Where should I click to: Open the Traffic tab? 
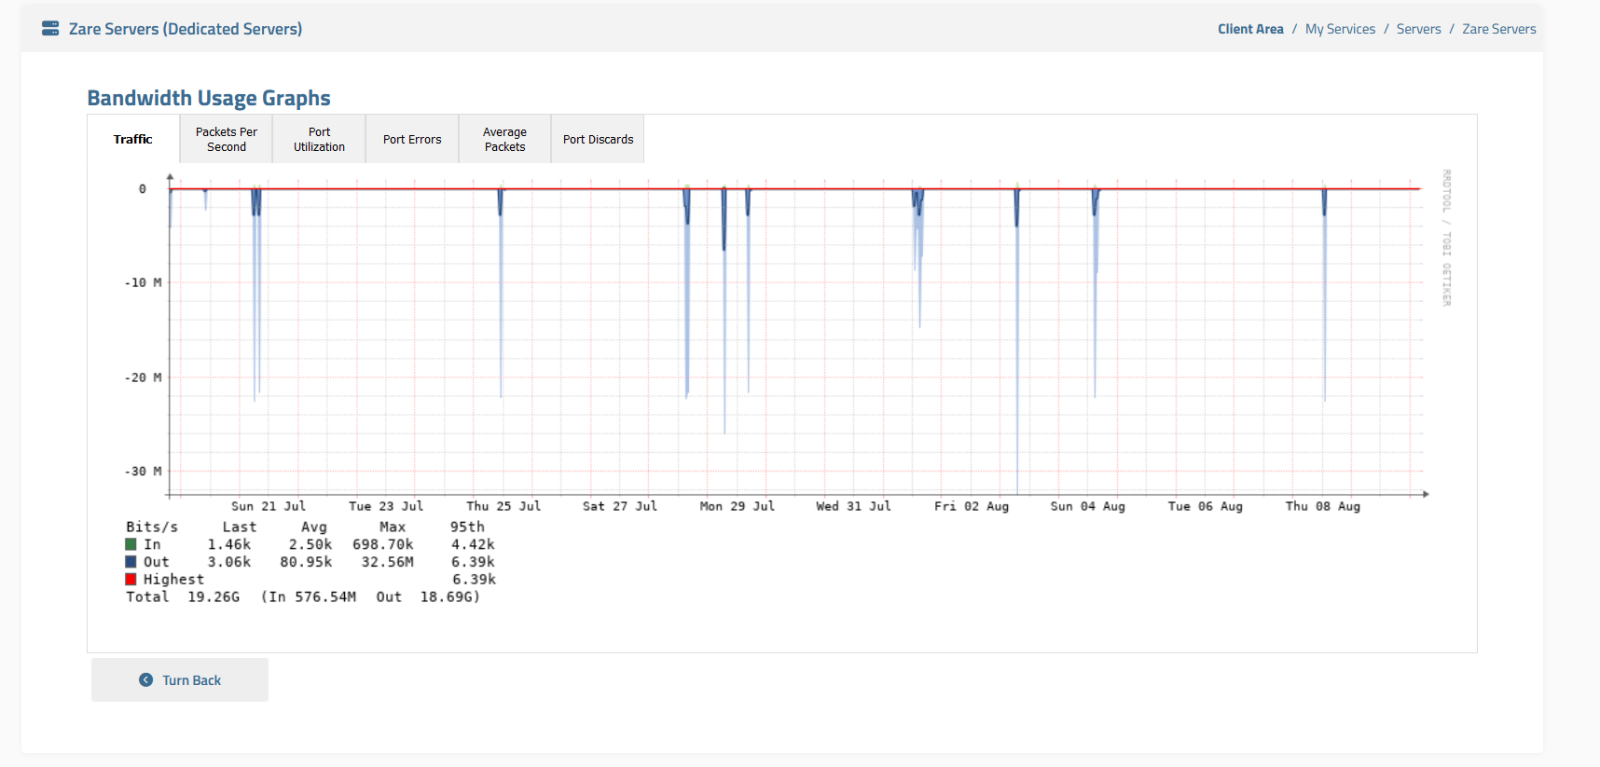click(x=133, y=139)
